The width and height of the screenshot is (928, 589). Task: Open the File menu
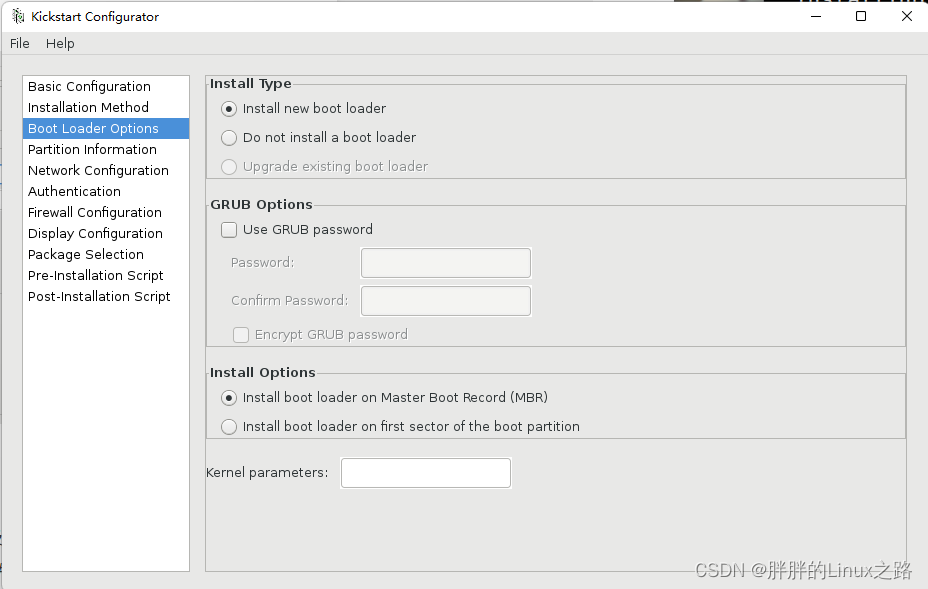pyautogui.click(x=20, y=43)
